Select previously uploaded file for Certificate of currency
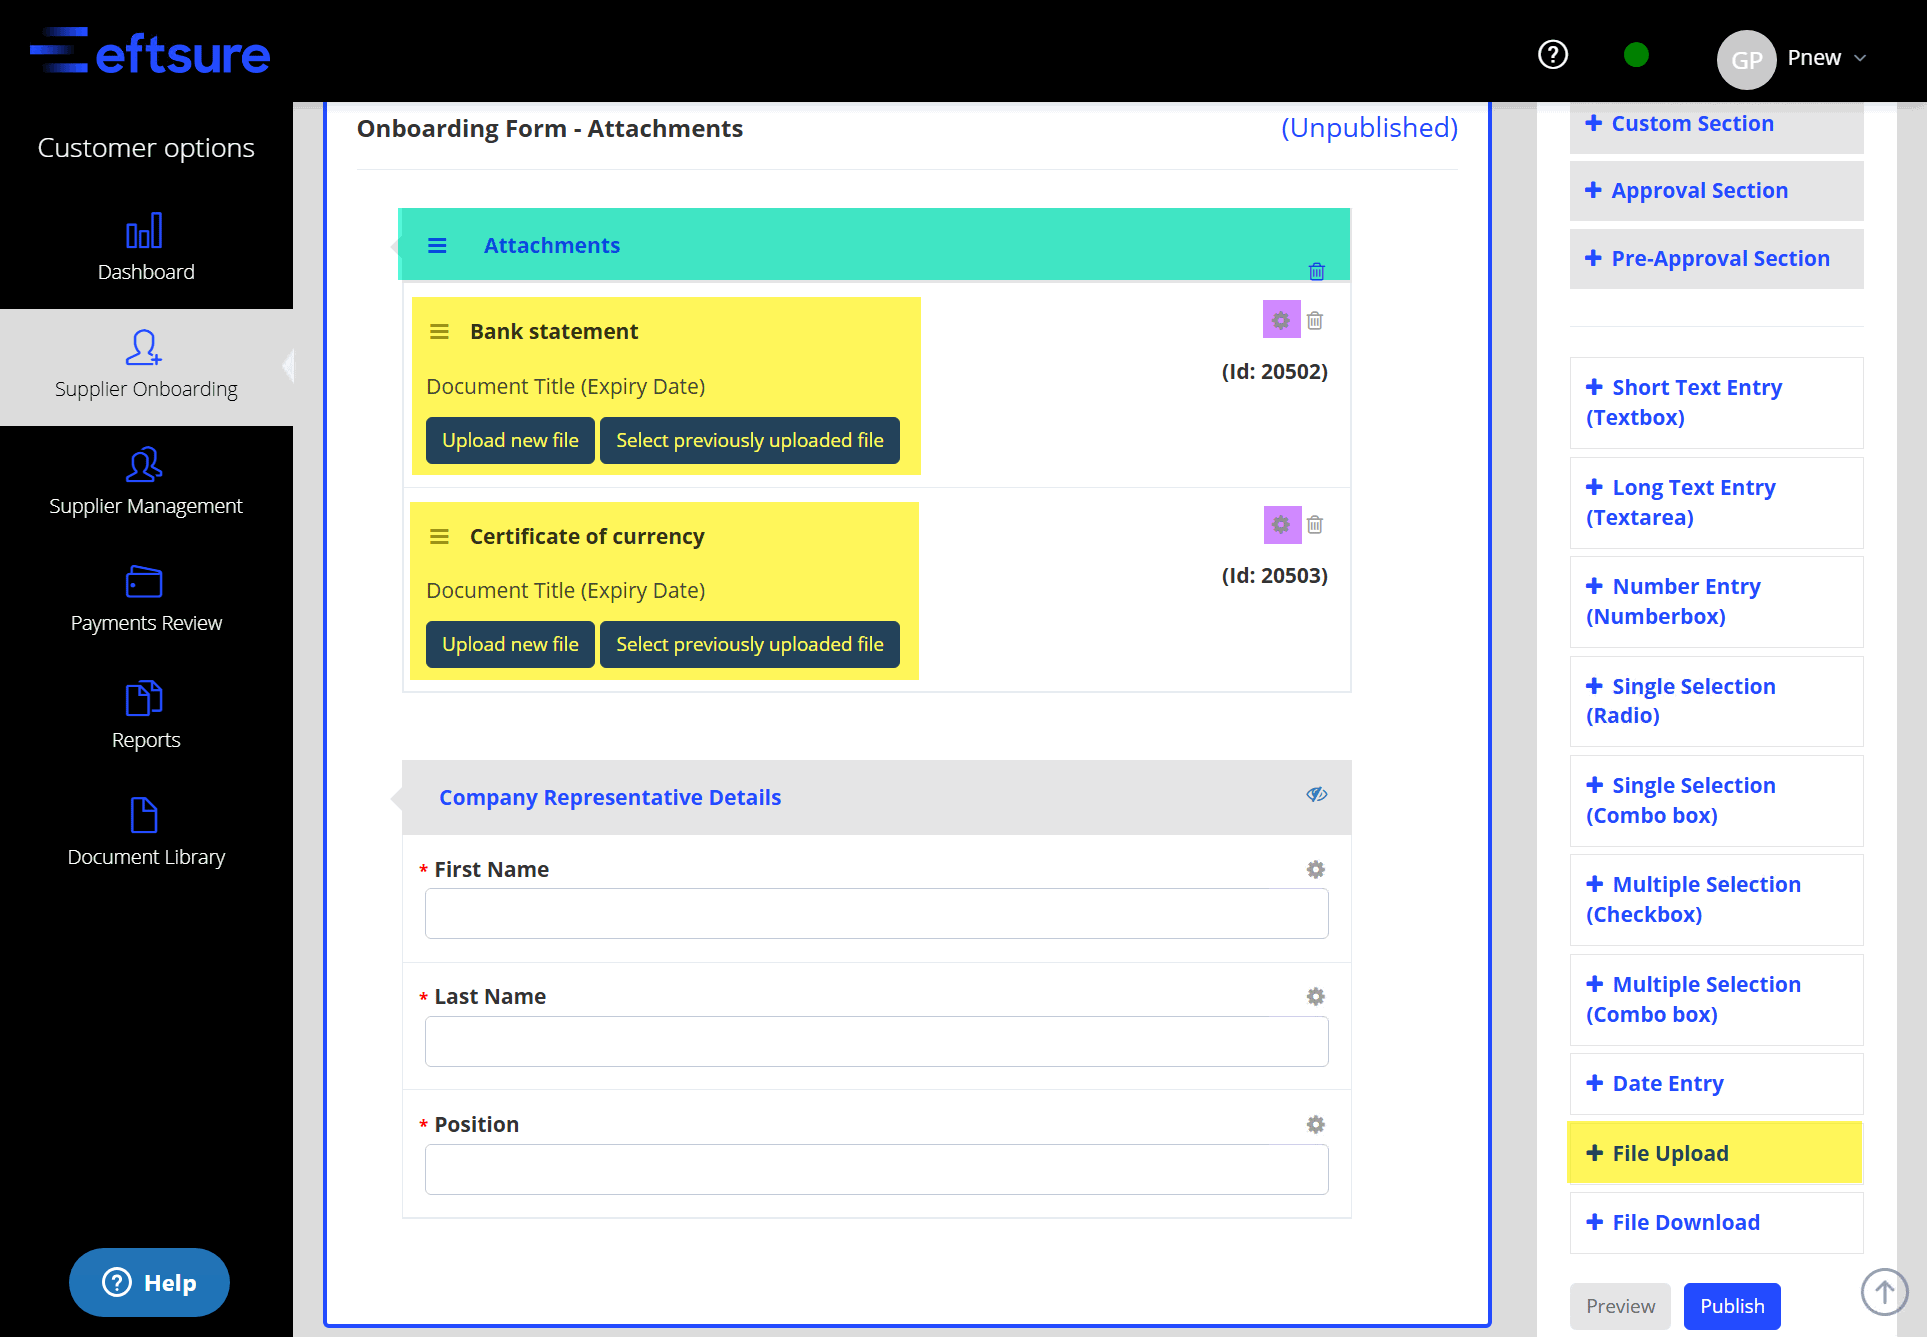 750,644
